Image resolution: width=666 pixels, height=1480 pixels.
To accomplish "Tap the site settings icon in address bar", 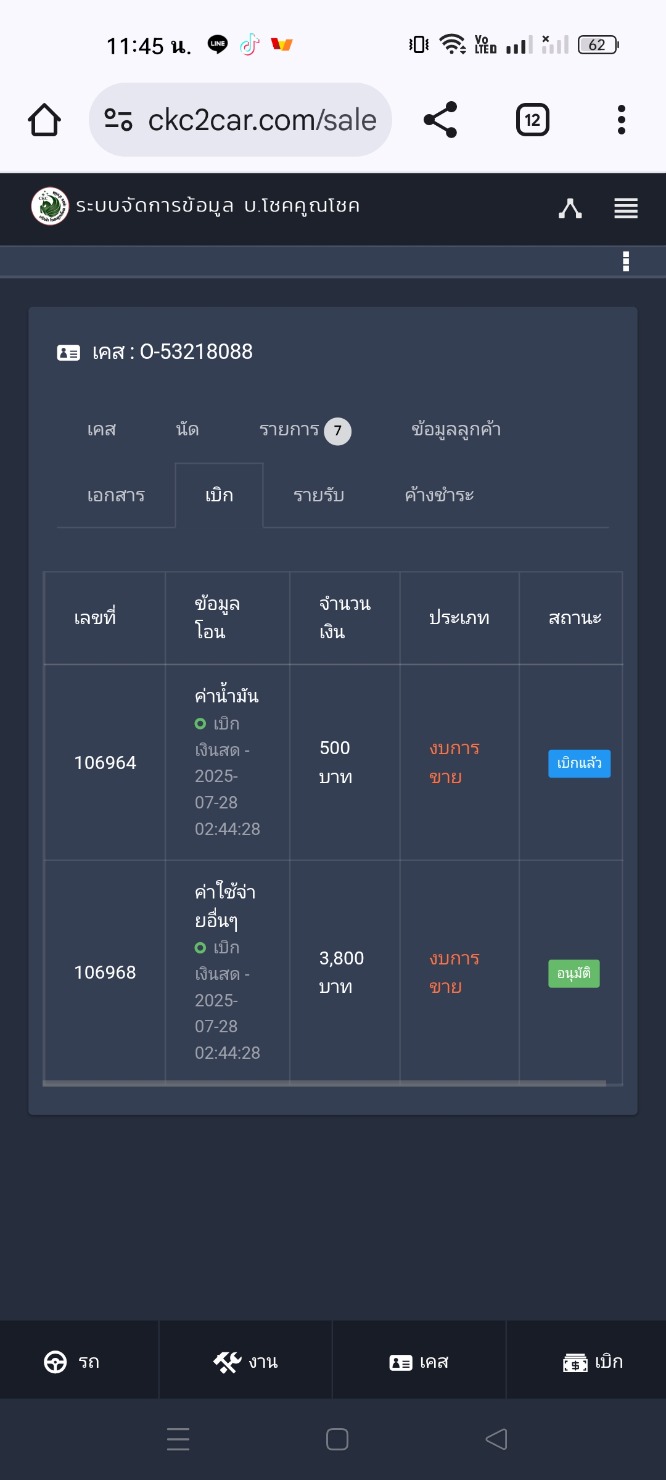I will click(x=119, y=120).
